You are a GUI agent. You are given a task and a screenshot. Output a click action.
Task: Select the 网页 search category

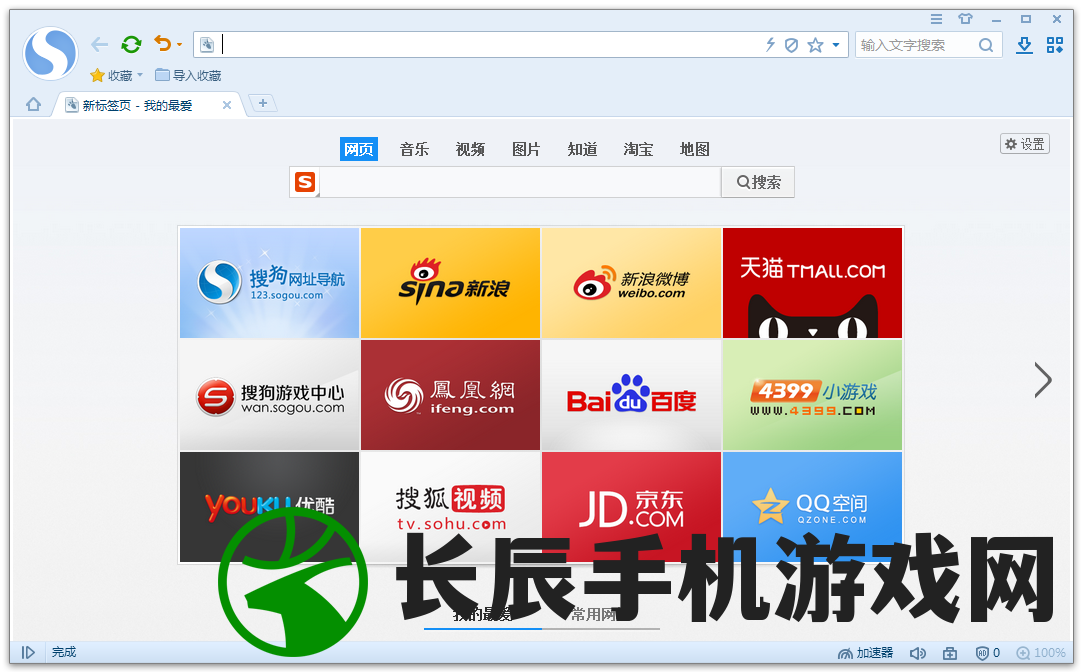point(358,149)
